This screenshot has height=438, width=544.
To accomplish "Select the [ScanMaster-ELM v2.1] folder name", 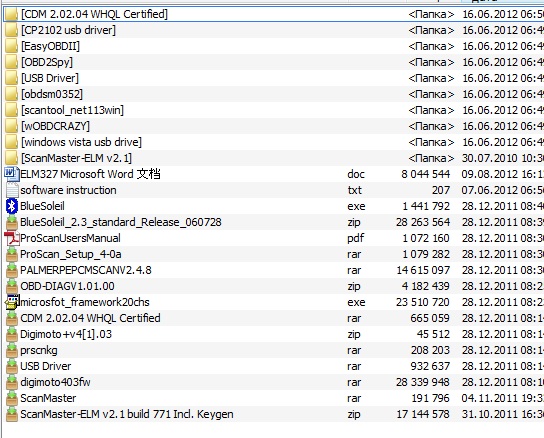I will (x=77, y=158).
